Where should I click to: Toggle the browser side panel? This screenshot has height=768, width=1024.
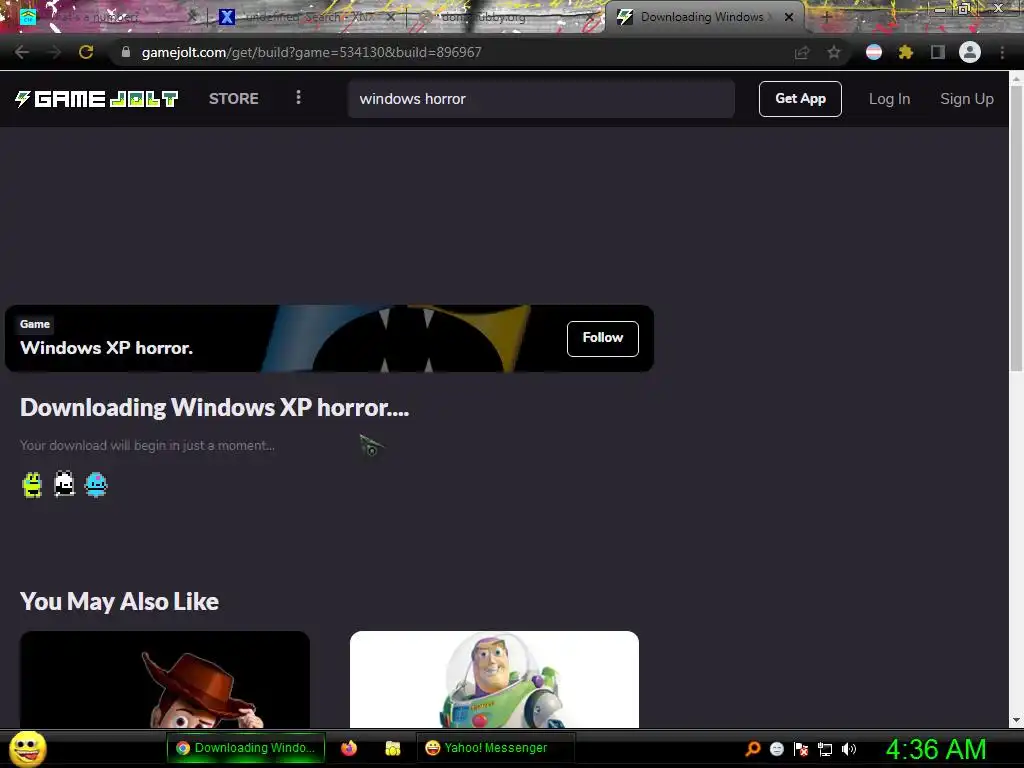click(938, 52)
